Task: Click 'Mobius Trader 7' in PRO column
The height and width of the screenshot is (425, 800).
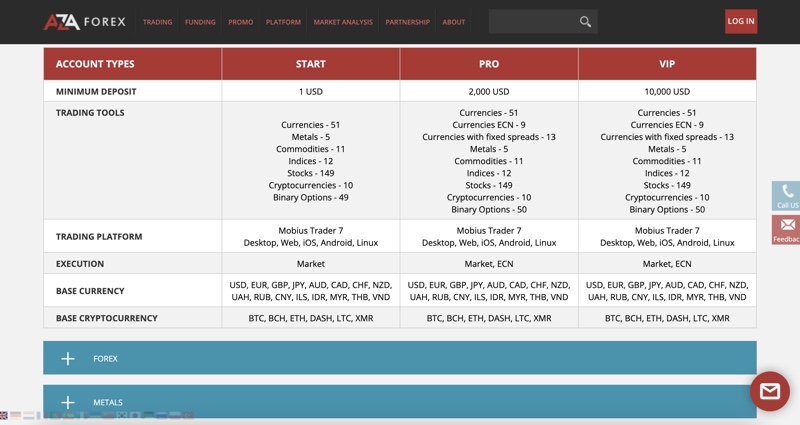Action: 489,231
